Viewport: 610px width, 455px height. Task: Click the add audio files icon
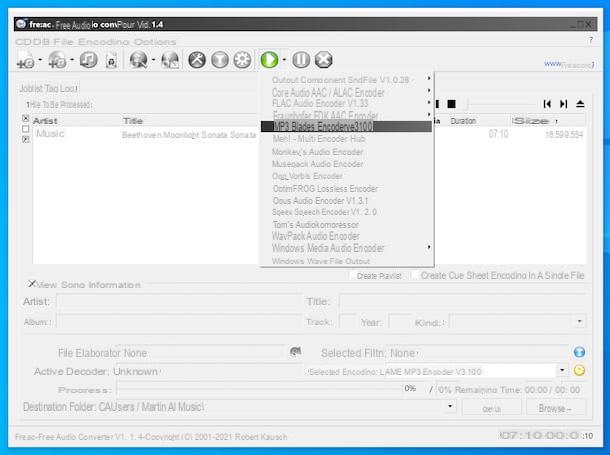point(25,60)
